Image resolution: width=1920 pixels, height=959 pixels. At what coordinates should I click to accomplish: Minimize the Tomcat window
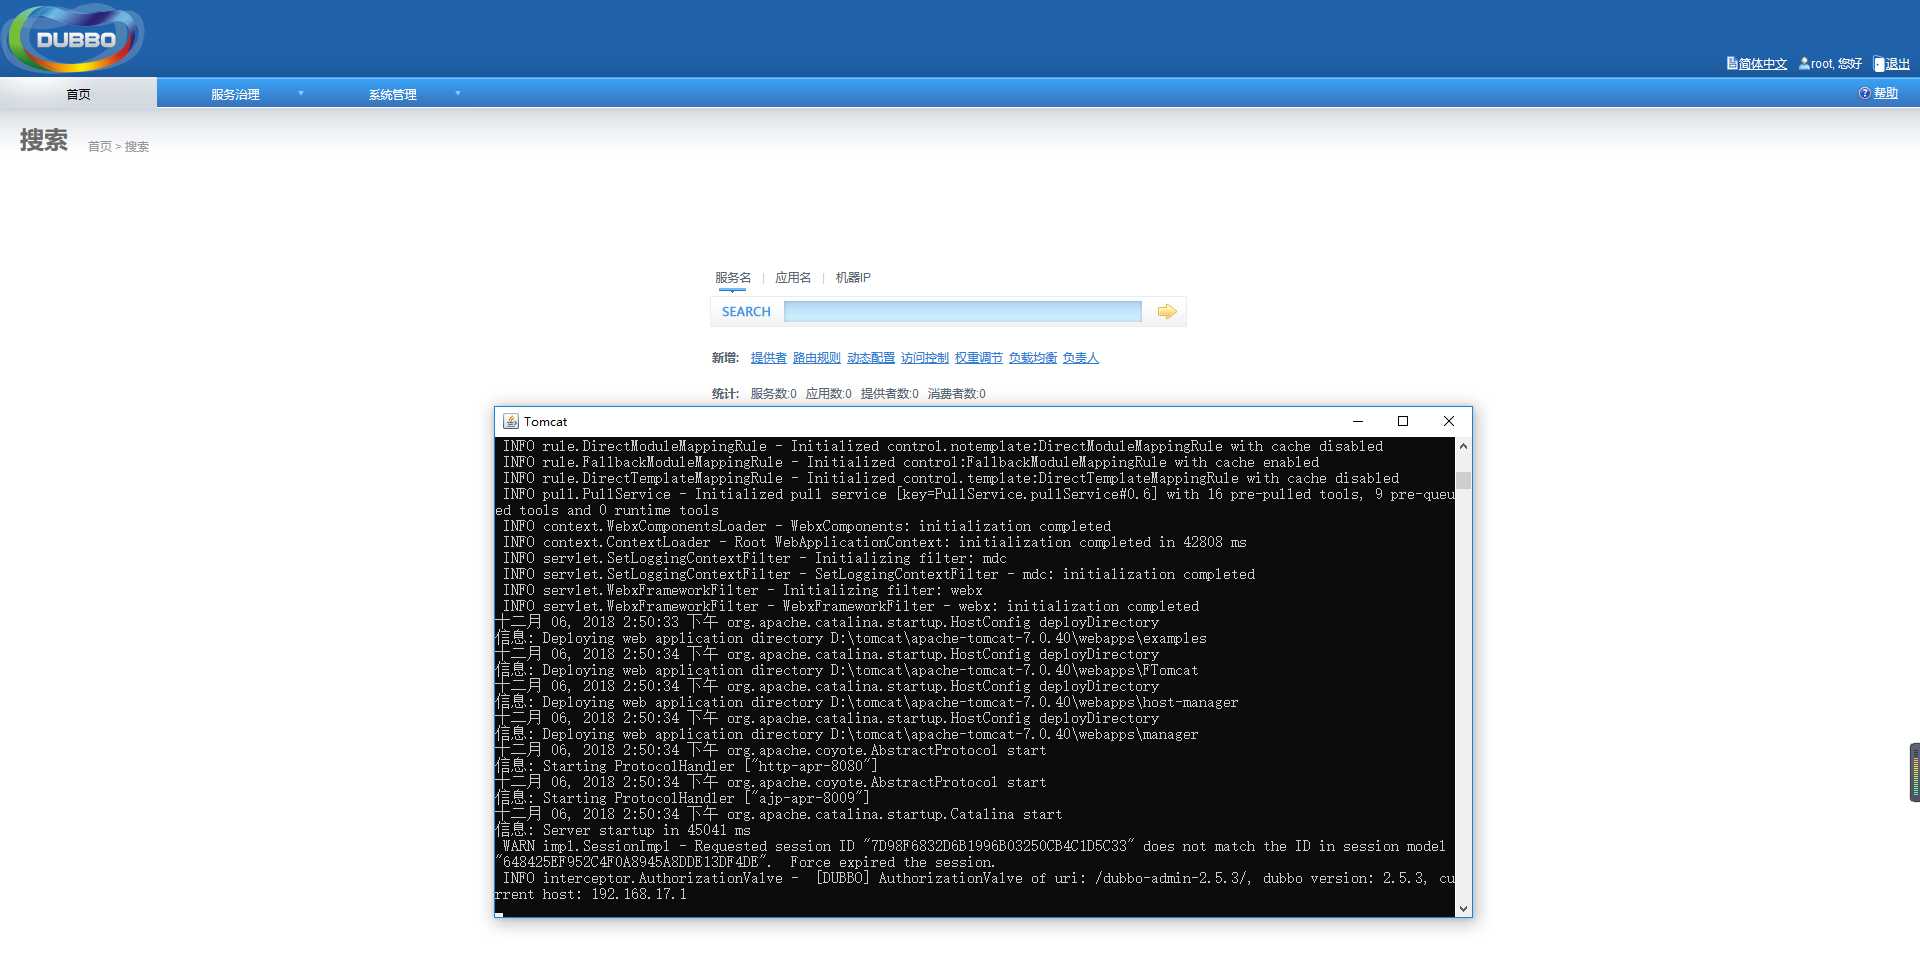(x=1357, y=421)
